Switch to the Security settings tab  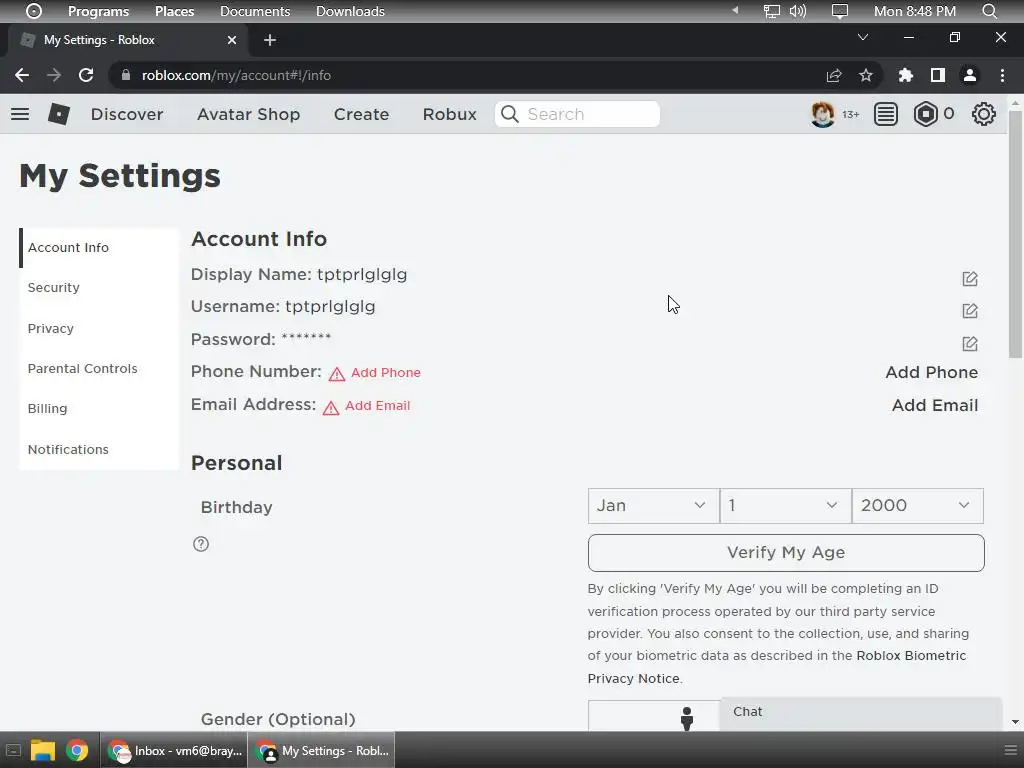[x=99, y=288]
